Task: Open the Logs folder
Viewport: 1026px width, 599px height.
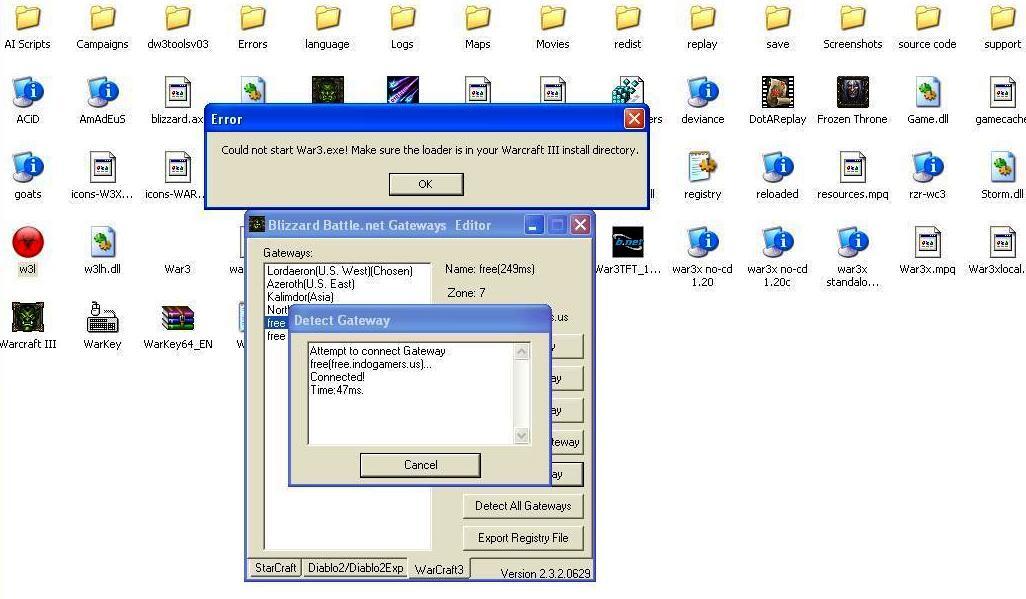Action: tap(402, 18)
